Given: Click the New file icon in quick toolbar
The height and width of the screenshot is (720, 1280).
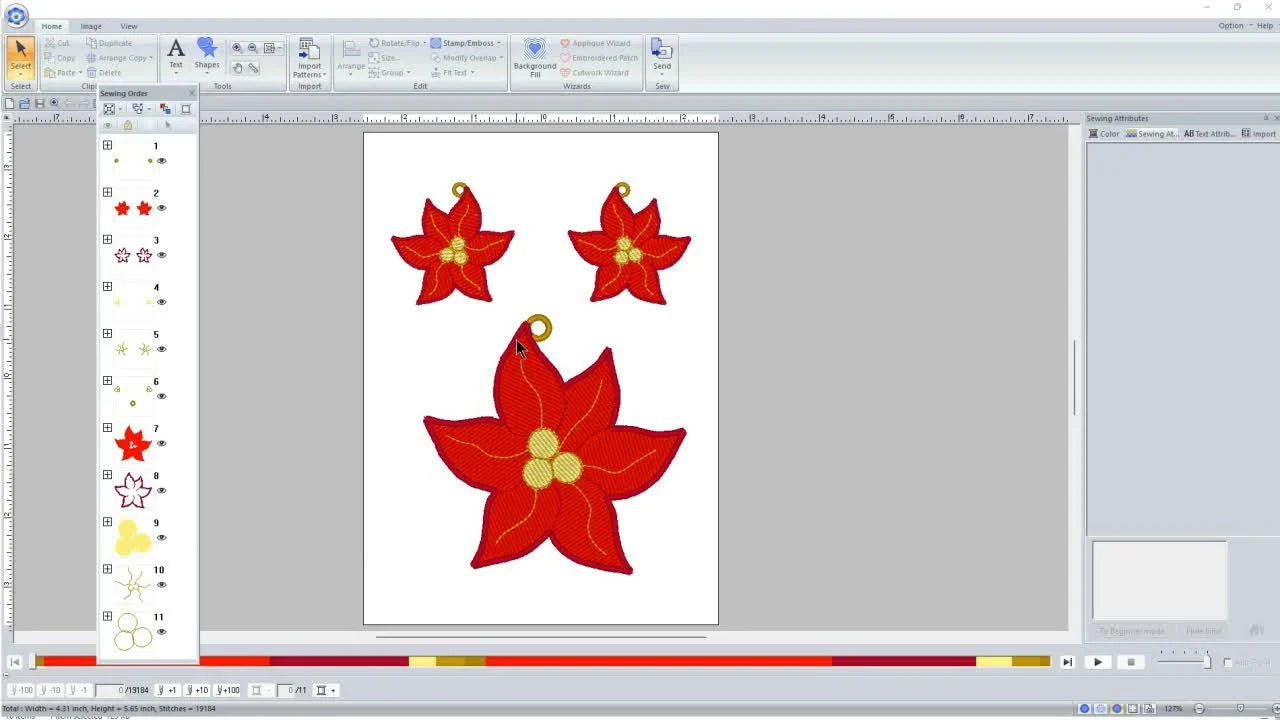Looking at the screenshot, I should tap(10, 103).
